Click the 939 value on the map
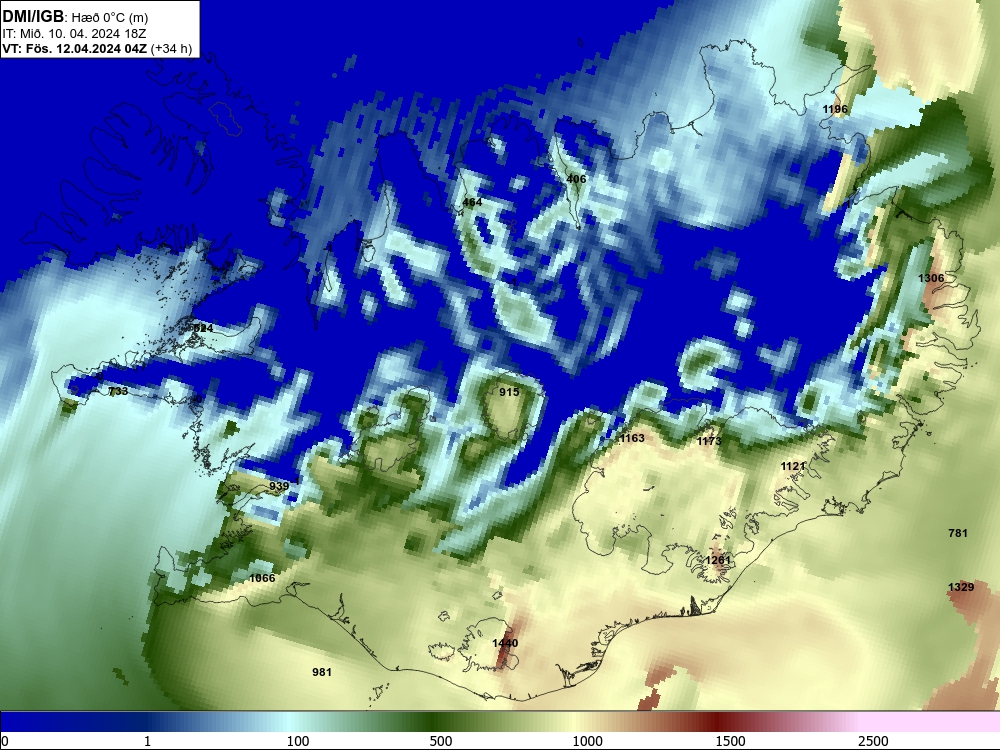This screenshot has width=1000, height=750. coord(279,486)
